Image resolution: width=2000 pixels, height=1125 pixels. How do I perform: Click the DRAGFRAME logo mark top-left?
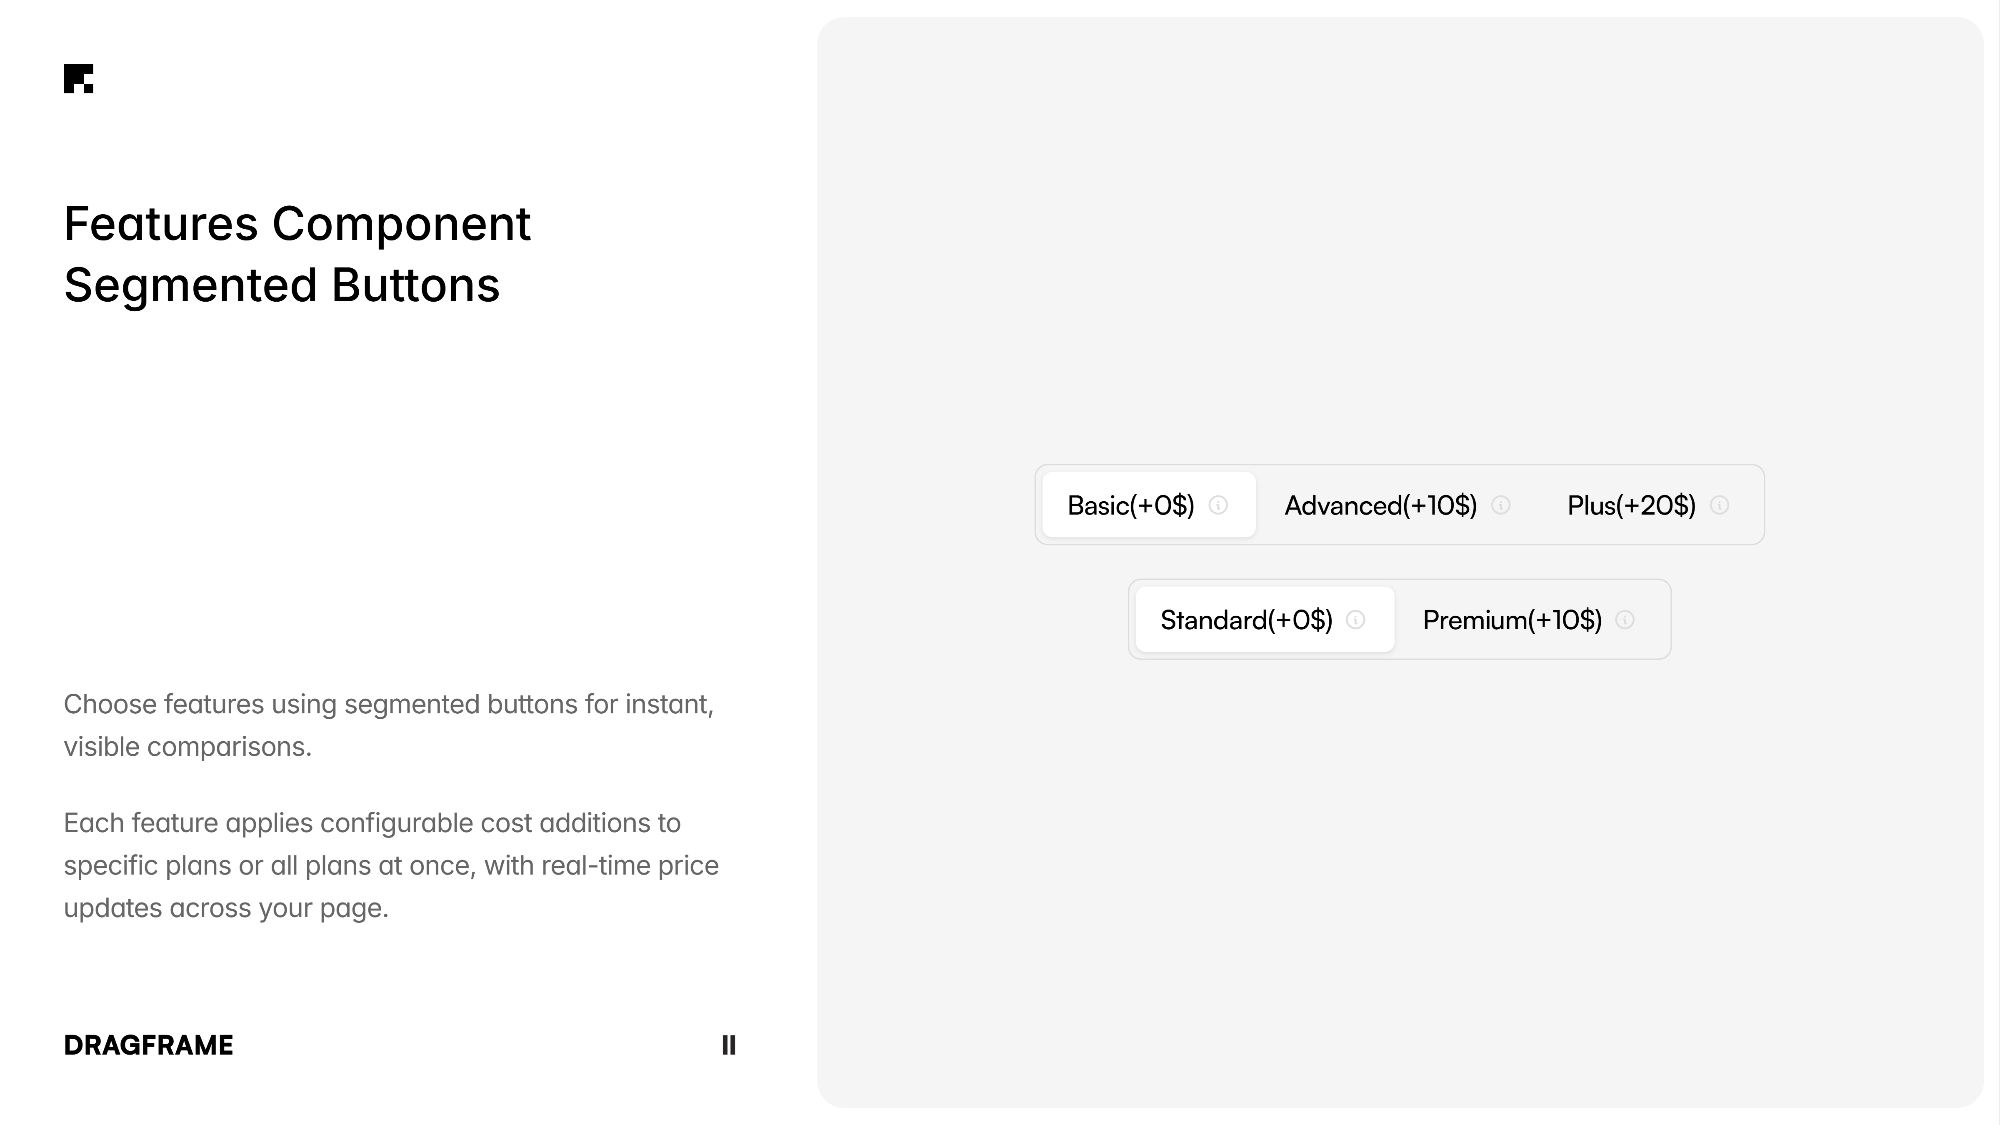pos(78,80)
